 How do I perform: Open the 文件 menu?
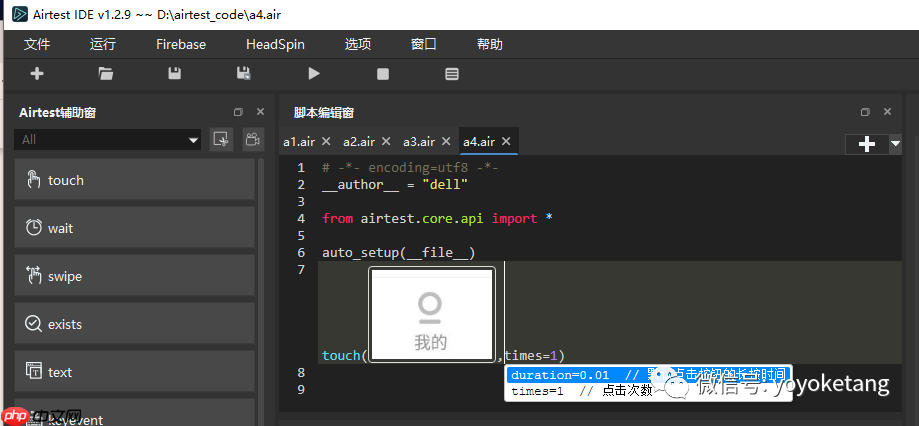37,45
